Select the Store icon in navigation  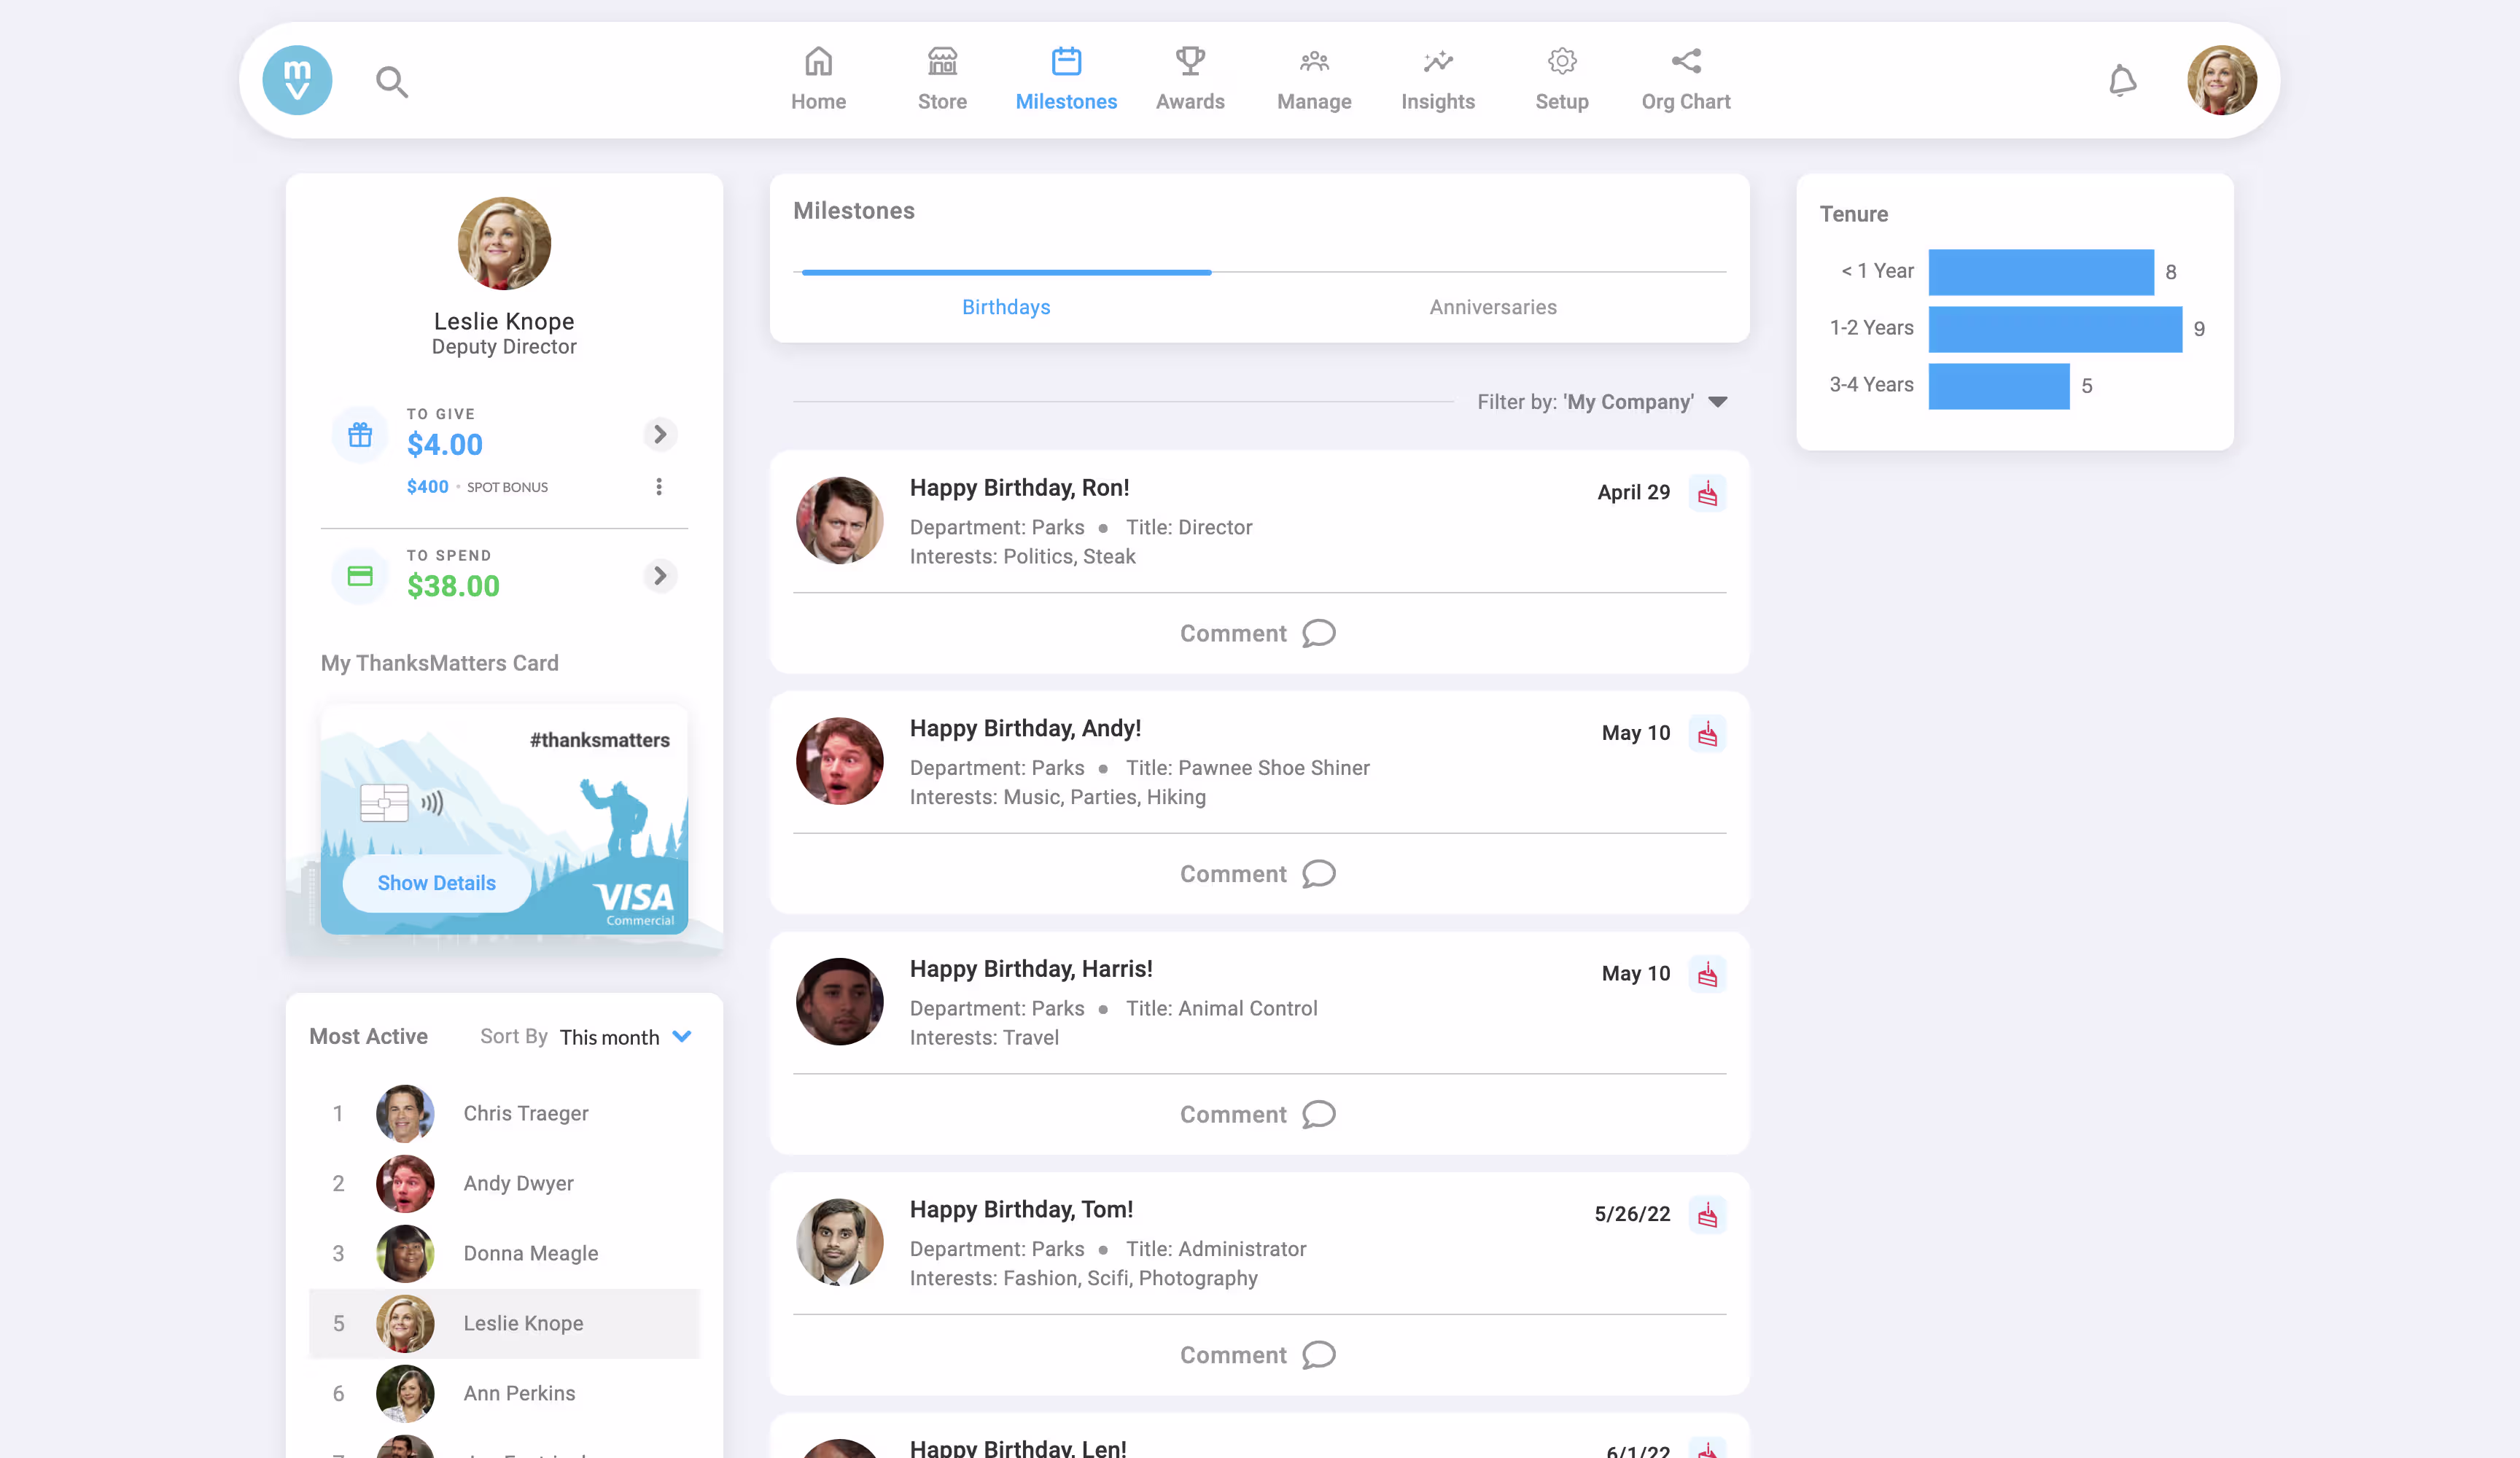click(x=941, y=61)
